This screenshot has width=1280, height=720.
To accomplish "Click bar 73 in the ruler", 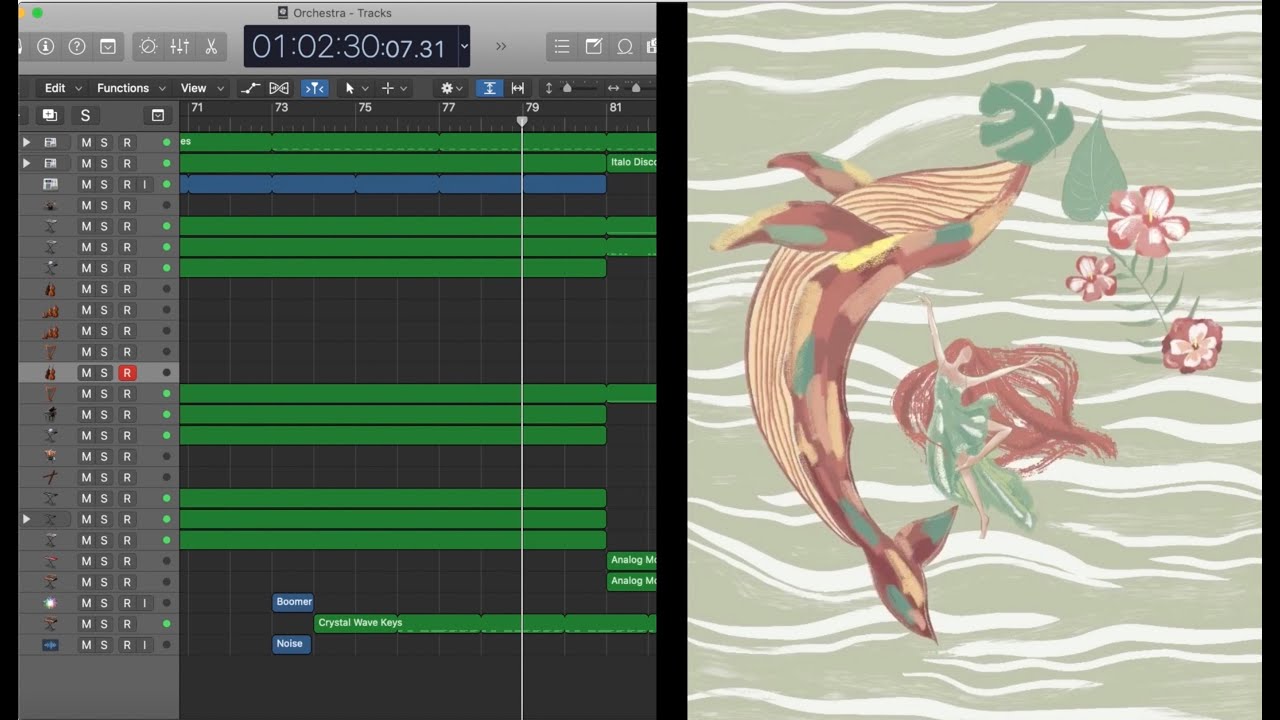I will (x=281, y=107).
